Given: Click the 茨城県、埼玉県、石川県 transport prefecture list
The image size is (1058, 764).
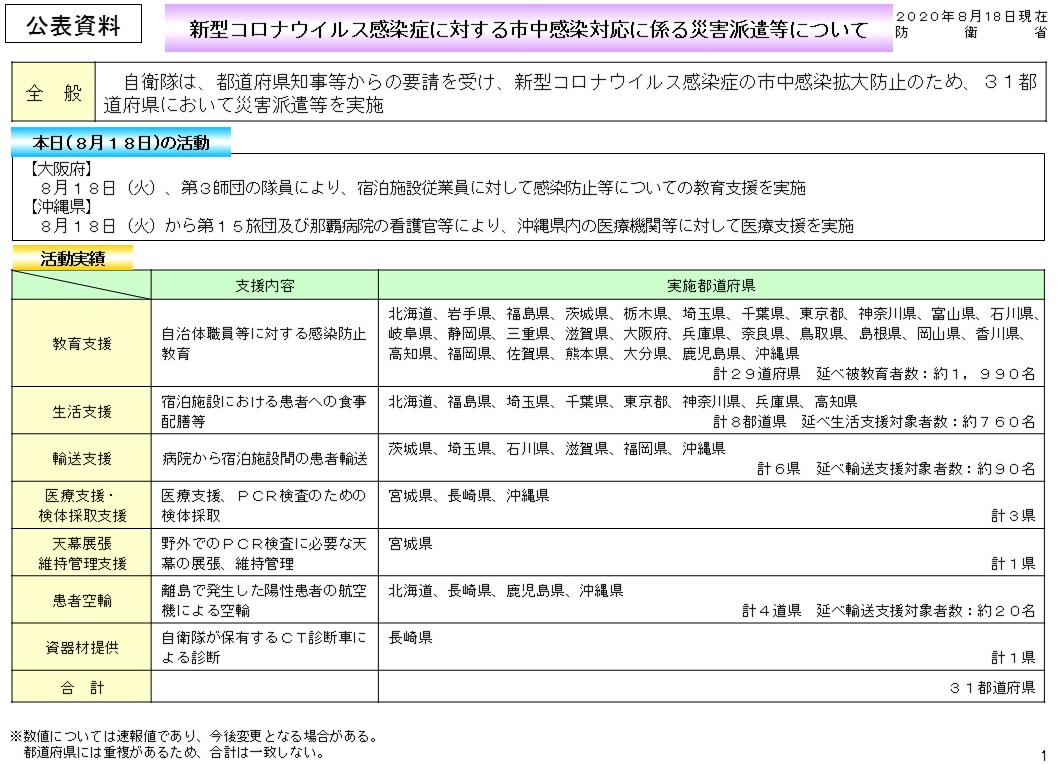Looking at the screenshot, I should tap(557, 448).
